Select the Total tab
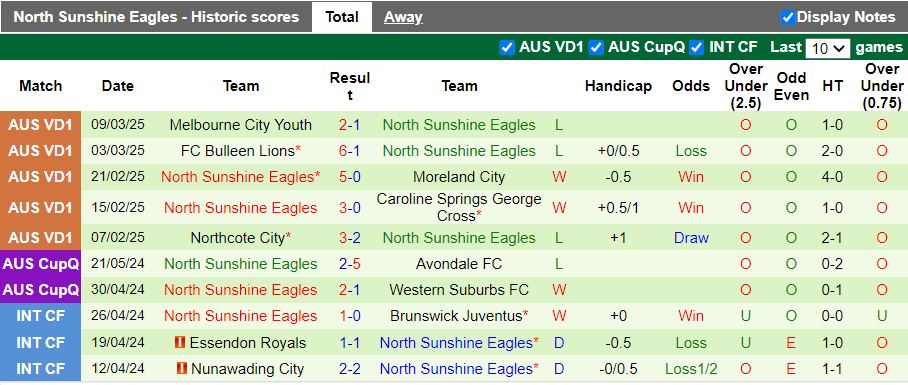 pos(342,17)
